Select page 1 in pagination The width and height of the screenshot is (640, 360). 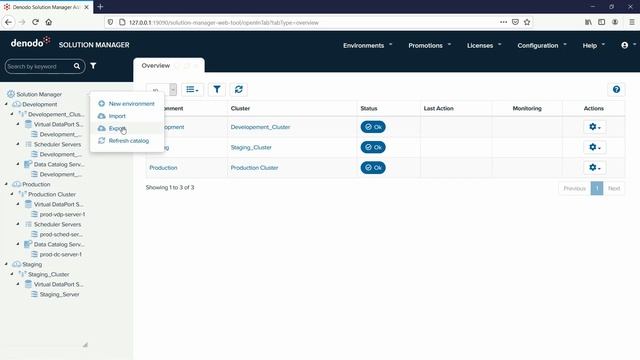click(597, 188)
